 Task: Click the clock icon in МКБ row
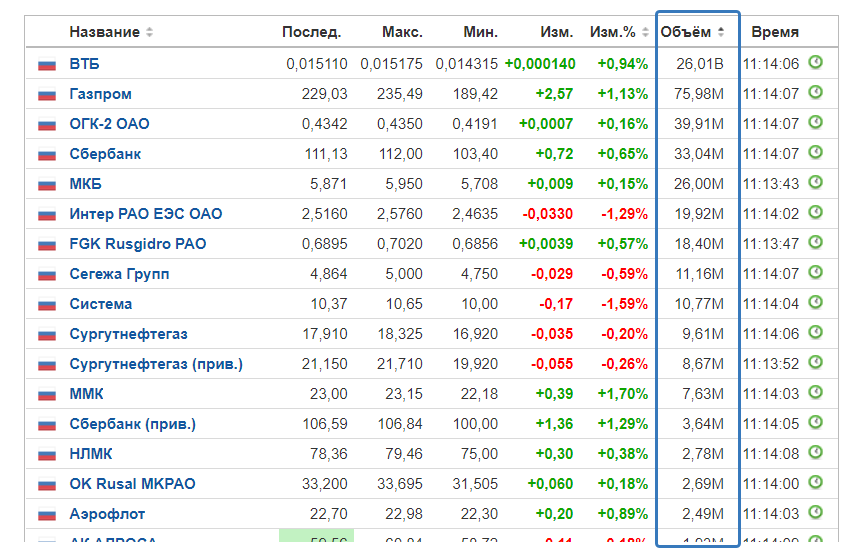click(816, 182)
